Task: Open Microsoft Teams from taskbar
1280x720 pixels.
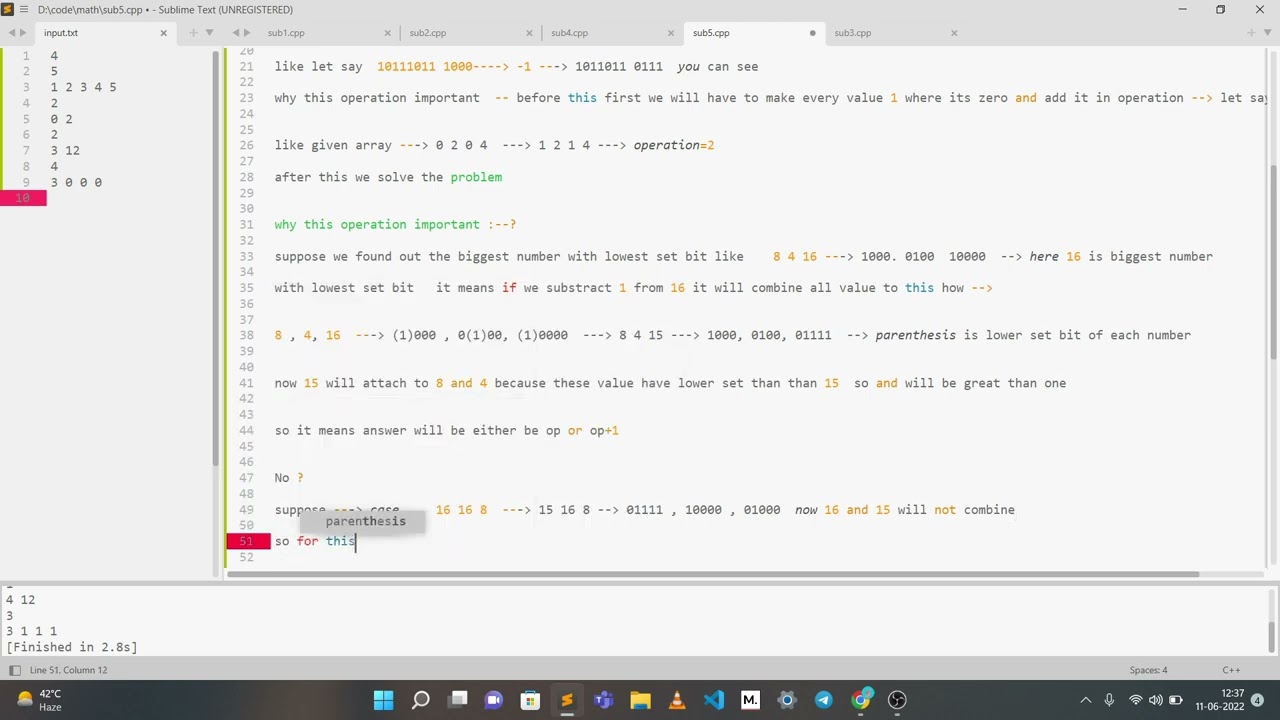Action: point(604,700)
